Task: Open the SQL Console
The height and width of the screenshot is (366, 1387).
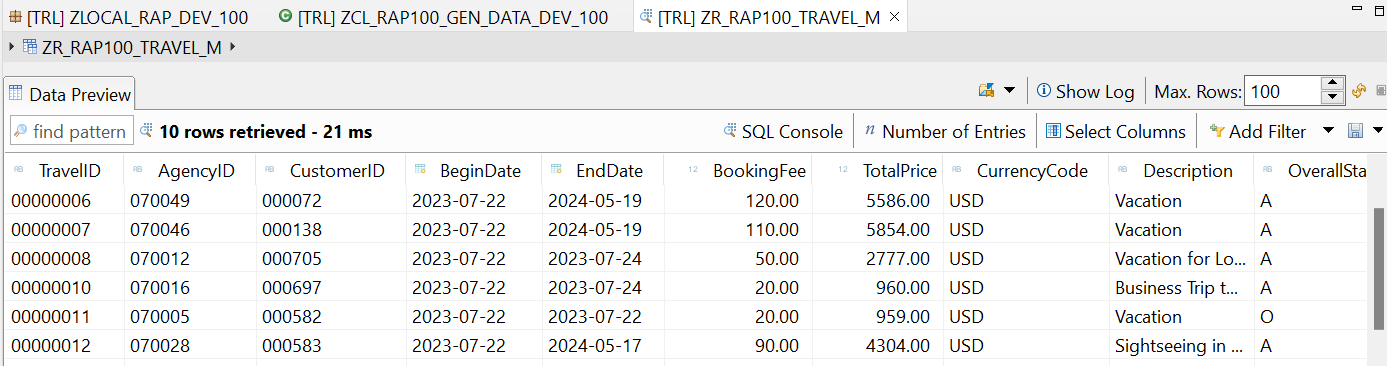Action: 784,131
